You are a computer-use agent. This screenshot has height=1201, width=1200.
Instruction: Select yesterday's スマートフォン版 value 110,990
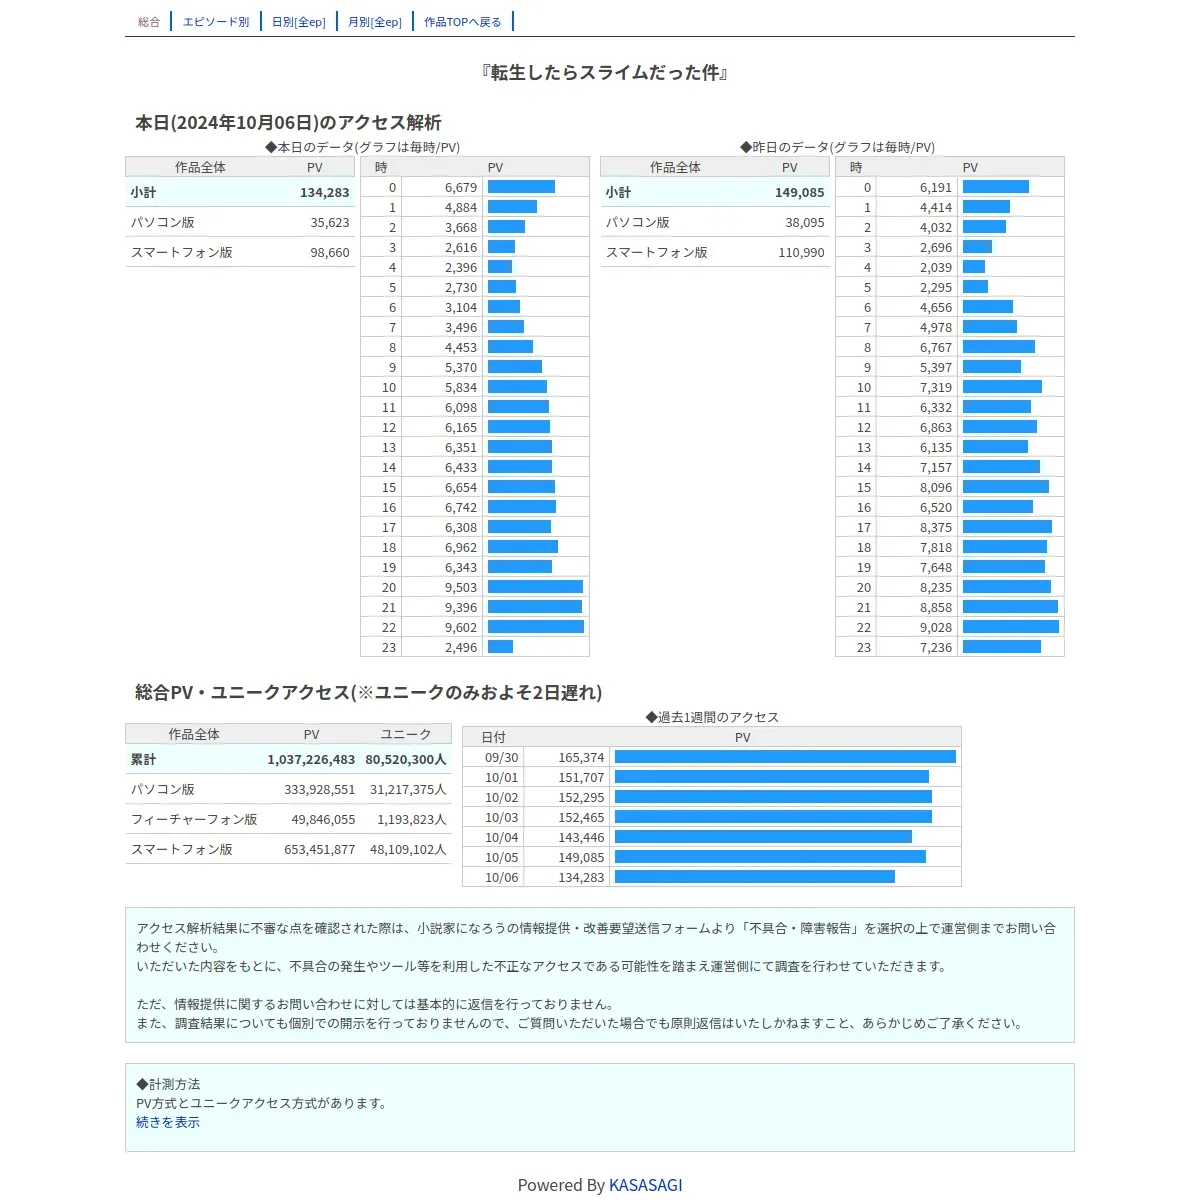802,252
